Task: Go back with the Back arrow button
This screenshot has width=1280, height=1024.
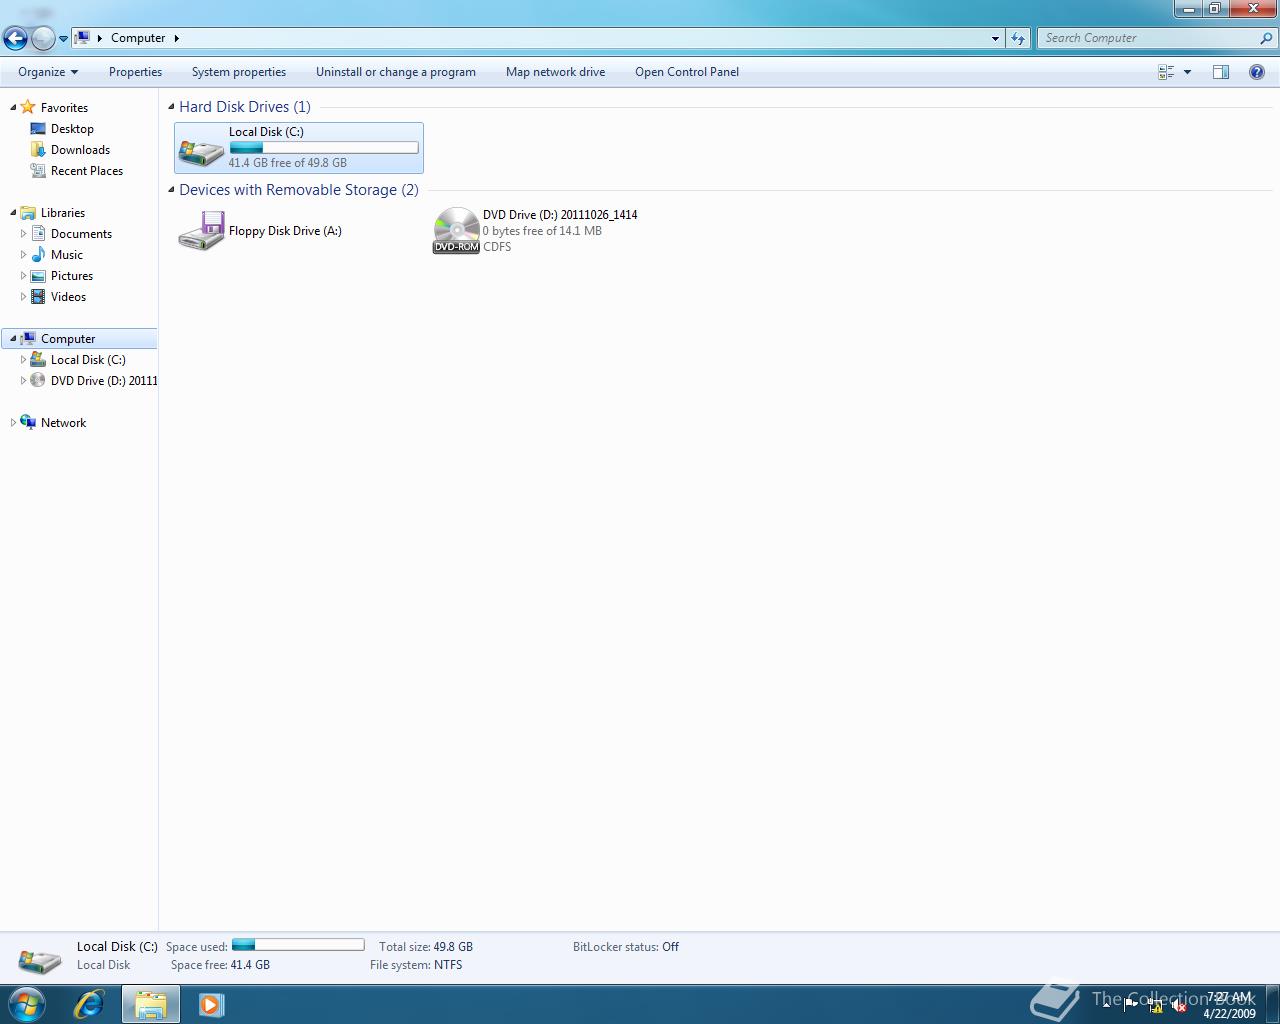Action: pos(15,39)
